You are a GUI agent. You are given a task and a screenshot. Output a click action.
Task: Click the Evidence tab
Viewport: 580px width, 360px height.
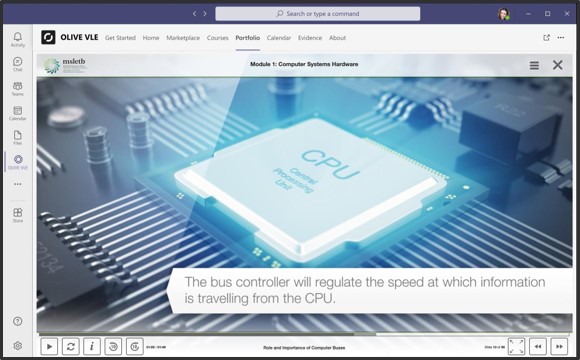pyautogui.click(x=310, y=38)
